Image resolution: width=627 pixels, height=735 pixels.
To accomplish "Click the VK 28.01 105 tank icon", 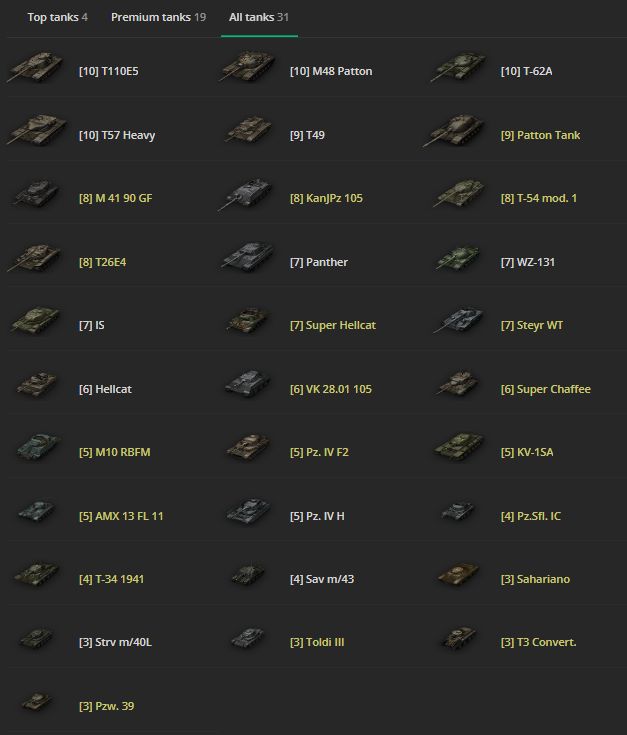I will coord(247,384).
